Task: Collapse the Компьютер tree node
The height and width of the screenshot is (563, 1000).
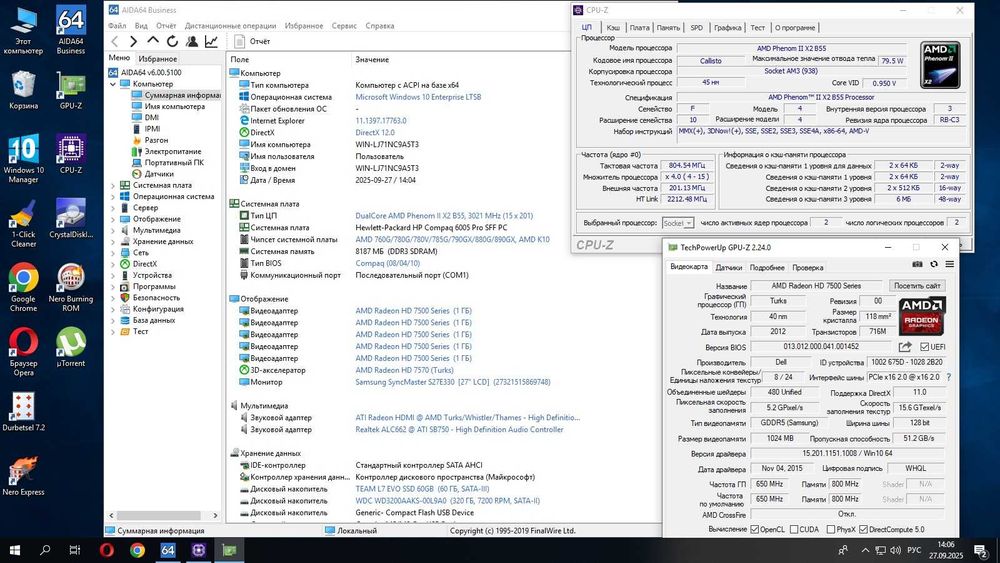Action: (x=113, y=84)
